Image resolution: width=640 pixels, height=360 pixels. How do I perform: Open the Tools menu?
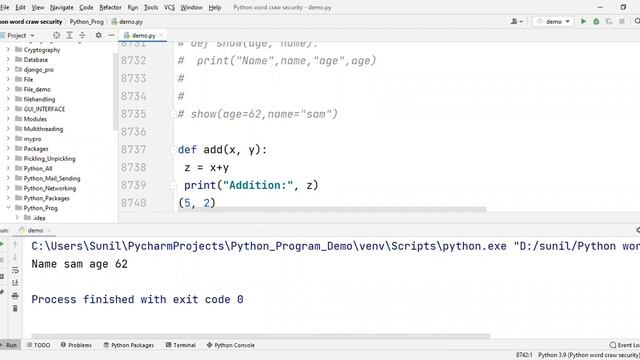[151, 7]
